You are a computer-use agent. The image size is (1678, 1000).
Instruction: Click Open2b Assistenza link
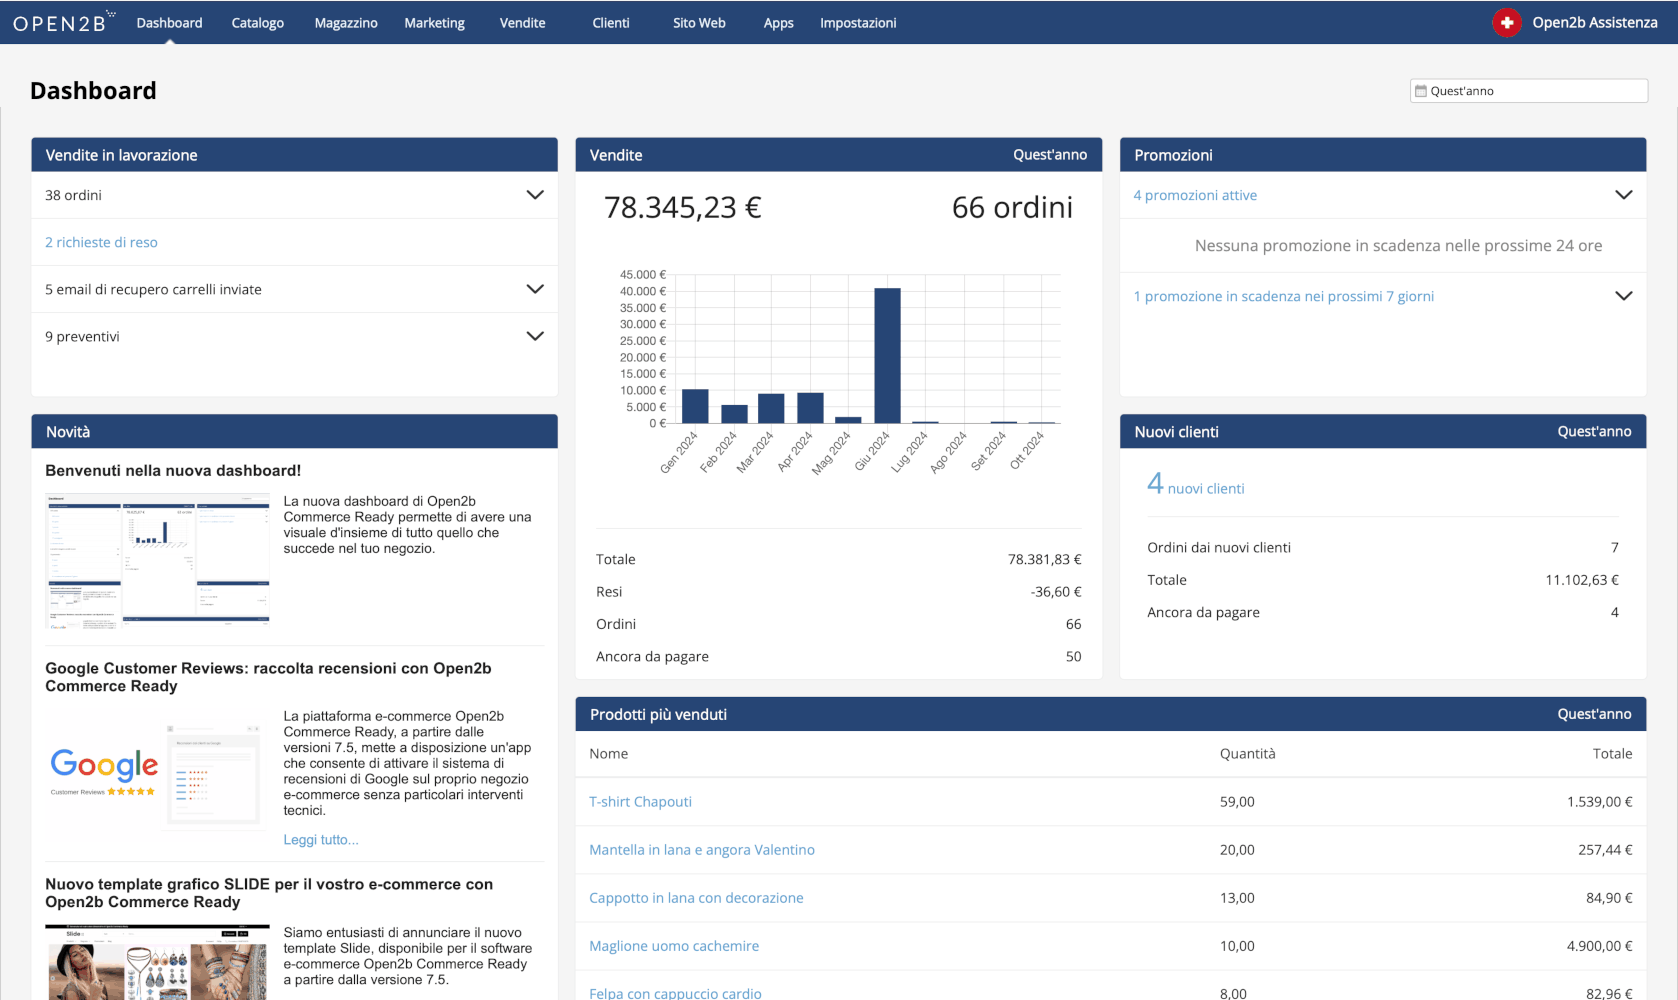click(x=1595, y=23)
